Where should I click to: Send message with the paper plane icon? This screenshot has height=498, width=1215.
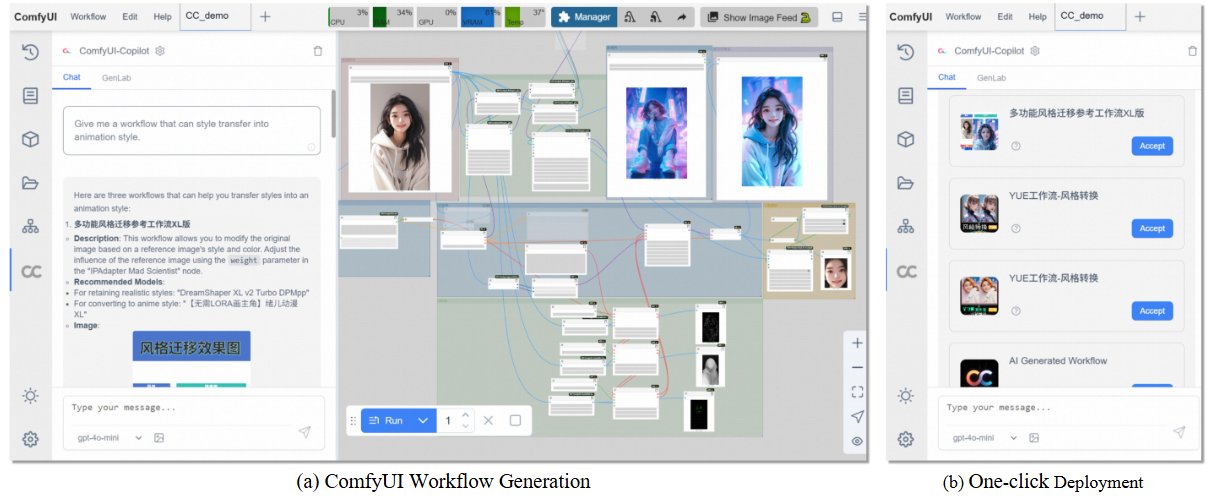point(305,432)
